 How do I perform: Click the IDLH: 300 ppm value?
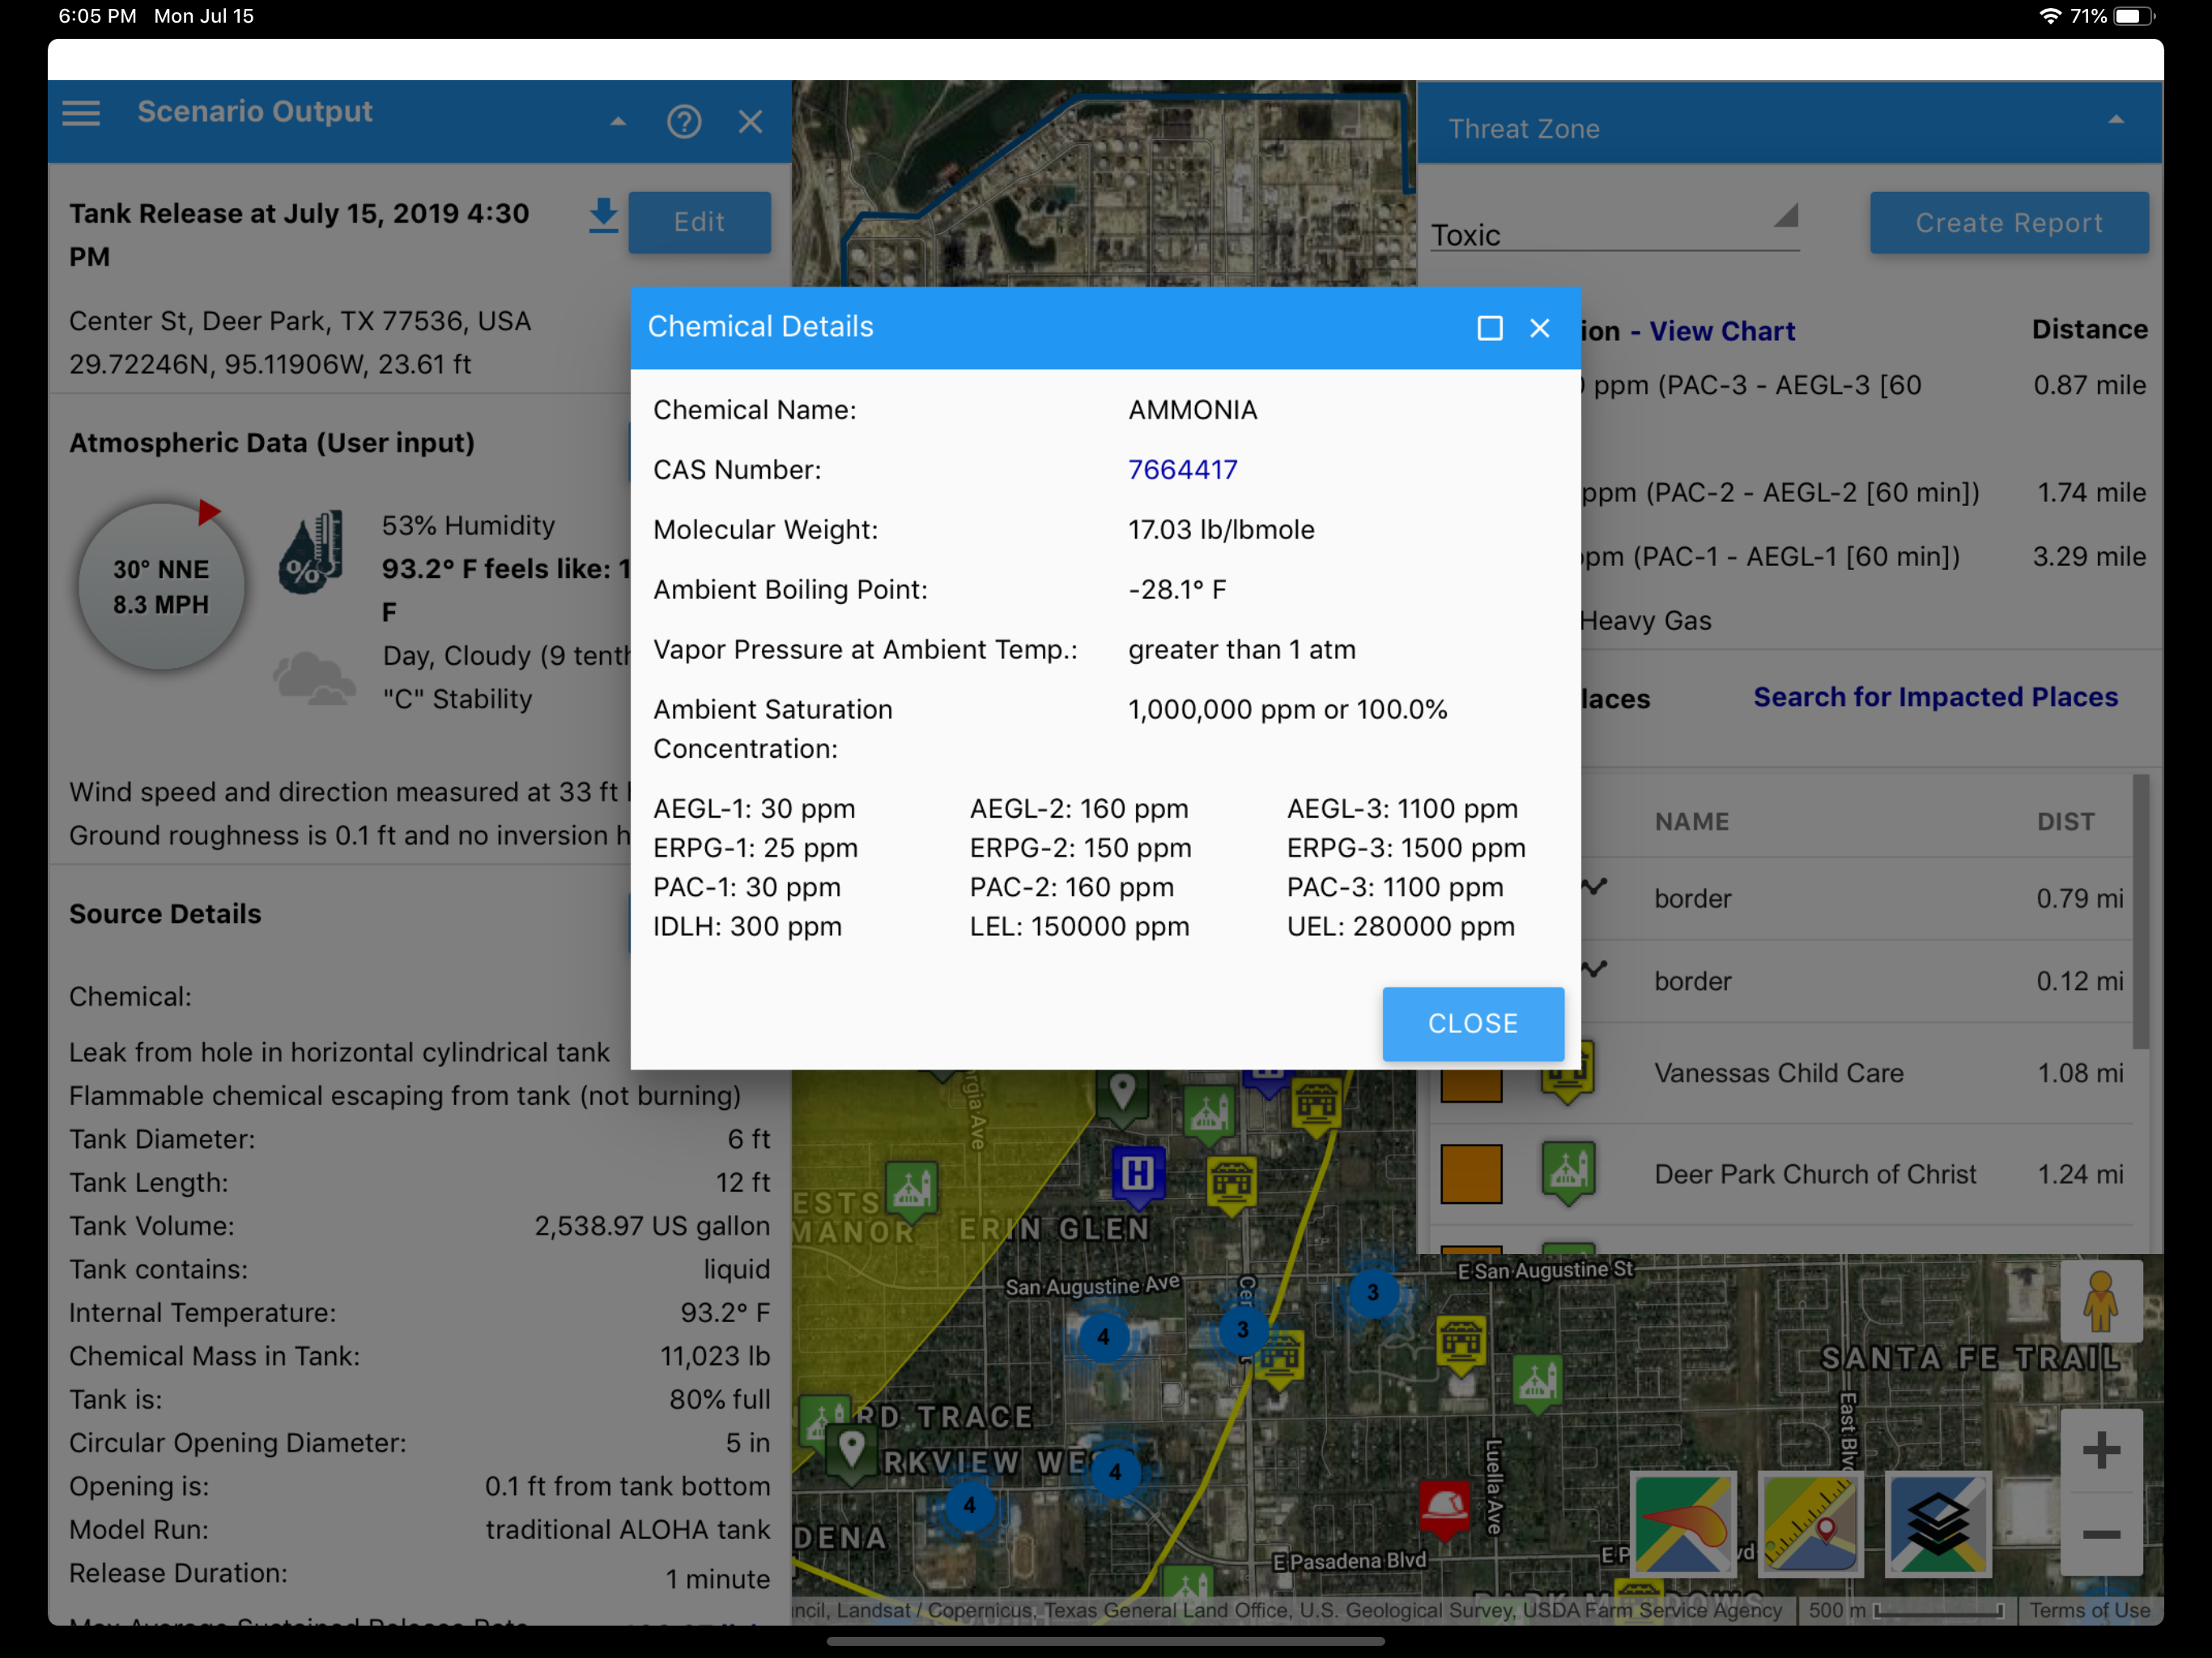click(x=747, y=926)
